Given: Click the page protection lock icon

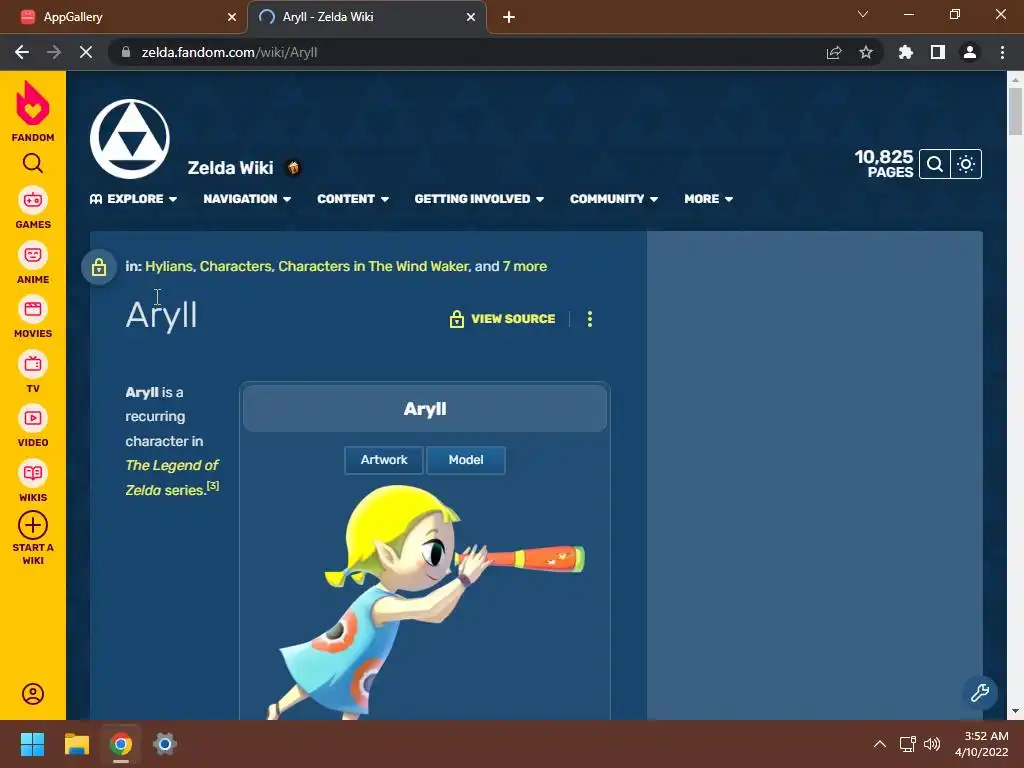Looking at the screenshot, I should (x=99, y=267).
